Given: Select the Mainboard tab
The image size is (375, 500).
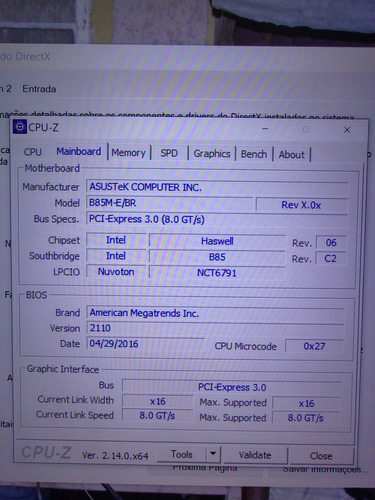Looking at the screenshot, I should click(x=79, y=152).
